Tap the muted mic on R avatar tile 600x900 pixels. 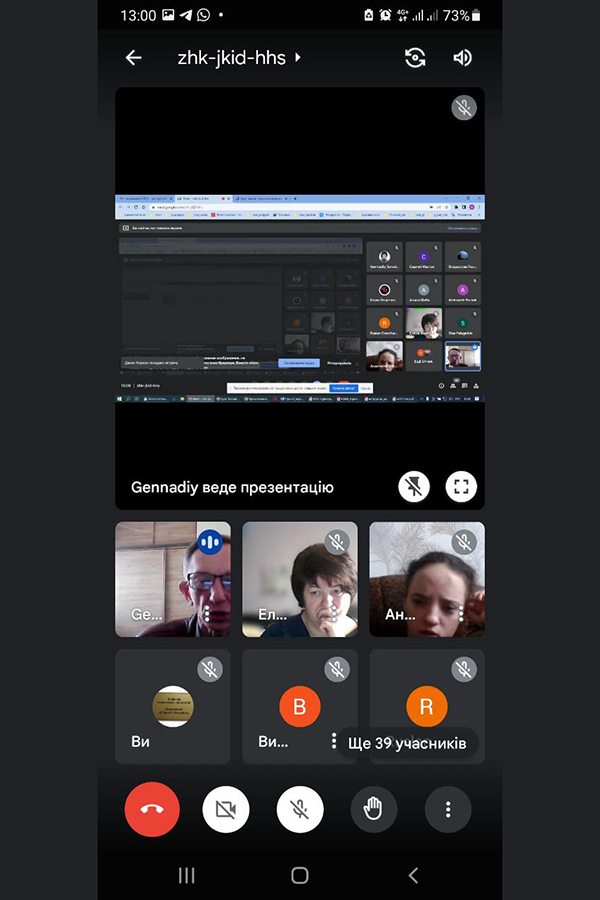pos(464,669)
